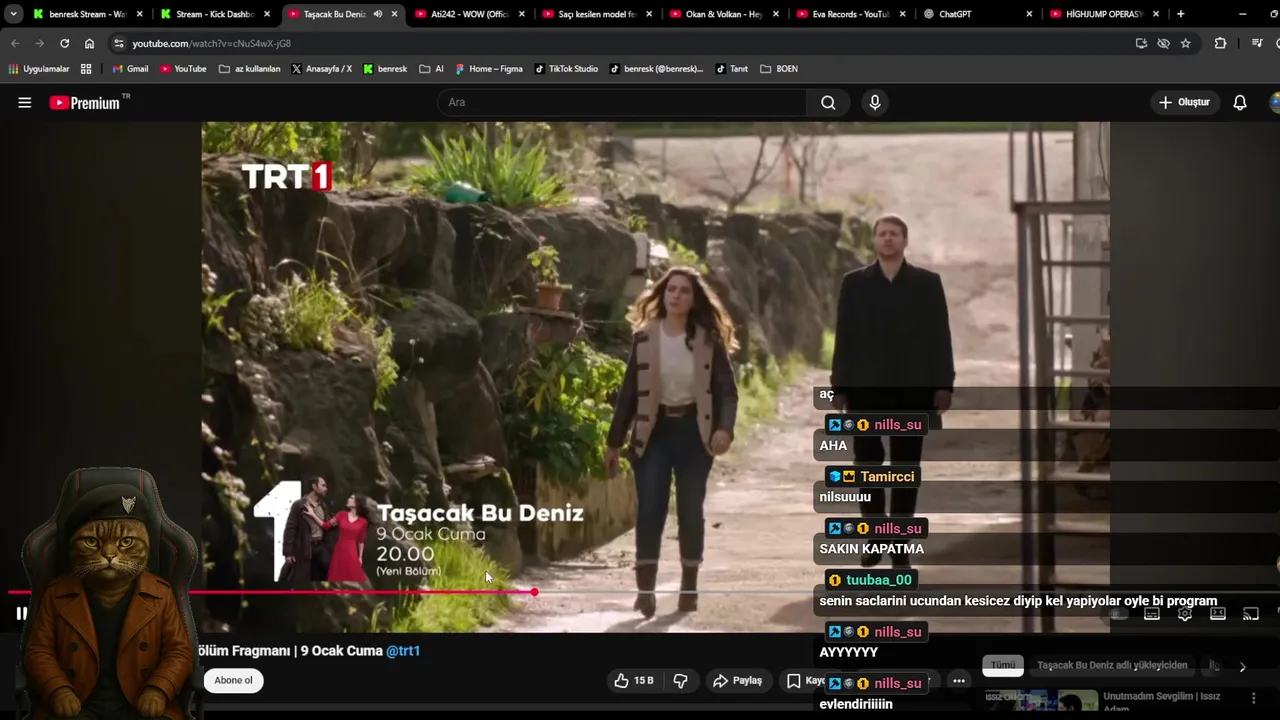Go forward with the browser forward arrow
Viewport: 1280px width, 720px height.
(x=39, y=43)
